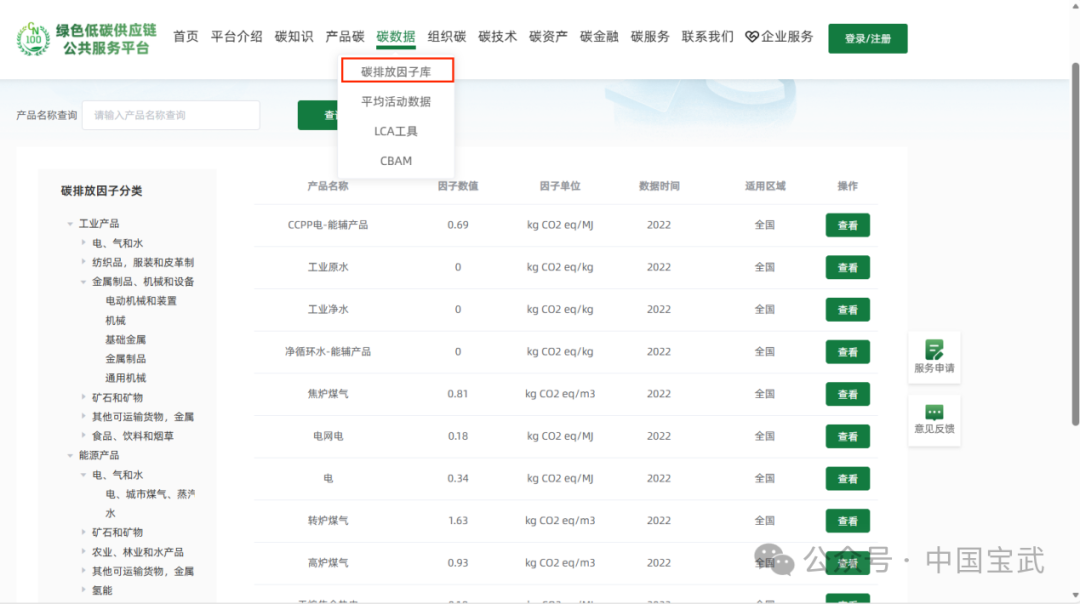Select the 碳数据 navigation tab
The width and height of the screenshot is (1080, 604).
[395, 37]
